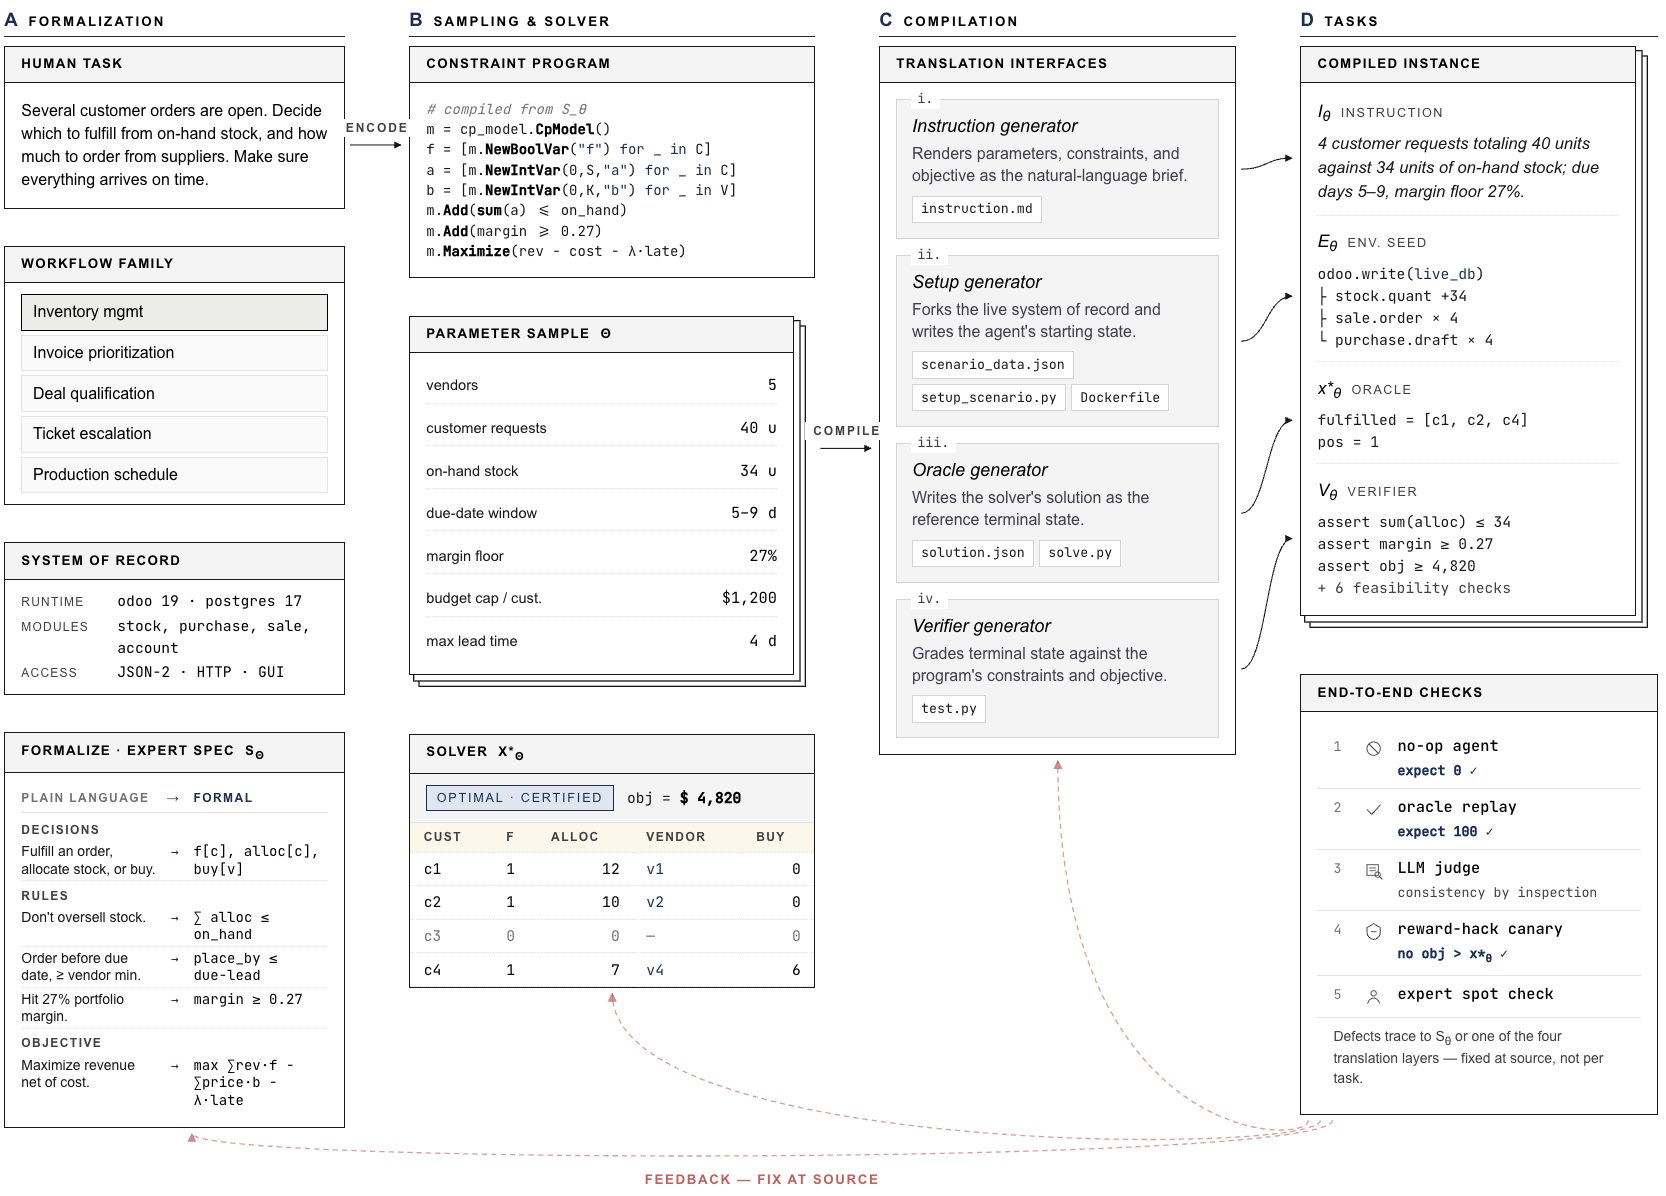The image size is (1666, 1196).
Task: Click the '+ 6 feasibility checks' text
Action: [x=1414, y=589]
